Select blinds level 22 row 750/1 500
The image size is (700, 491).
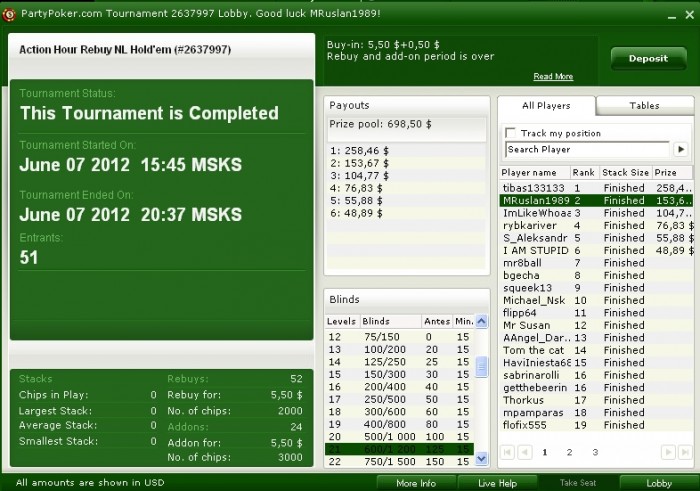click(x=400, y=462)
